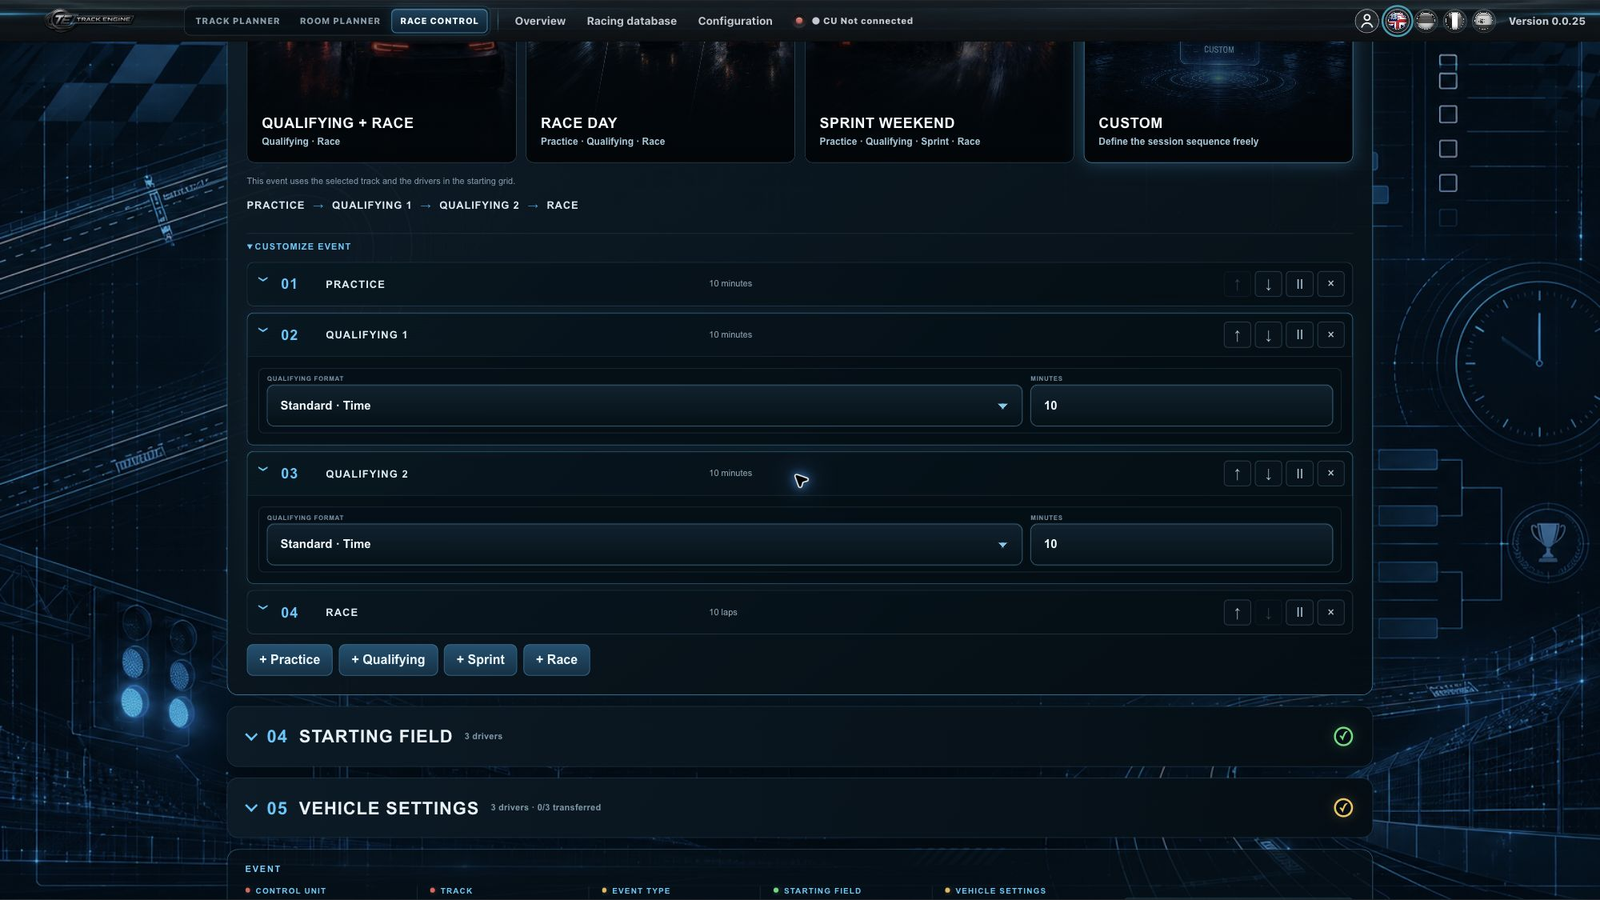1600x900 pixels.
Task: Expand the 04 Starting Field section
Action: (251, 736)
